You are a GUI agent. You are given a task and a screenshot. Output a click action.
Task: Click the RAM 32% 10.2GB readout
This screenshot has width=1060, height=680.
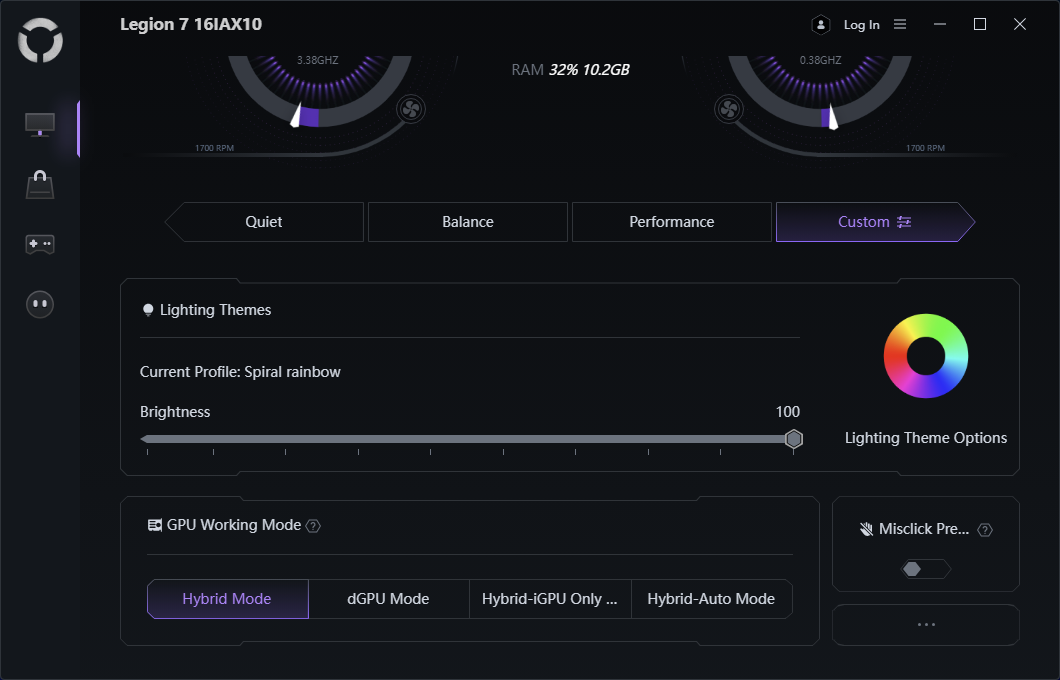(x=571, y=70)
